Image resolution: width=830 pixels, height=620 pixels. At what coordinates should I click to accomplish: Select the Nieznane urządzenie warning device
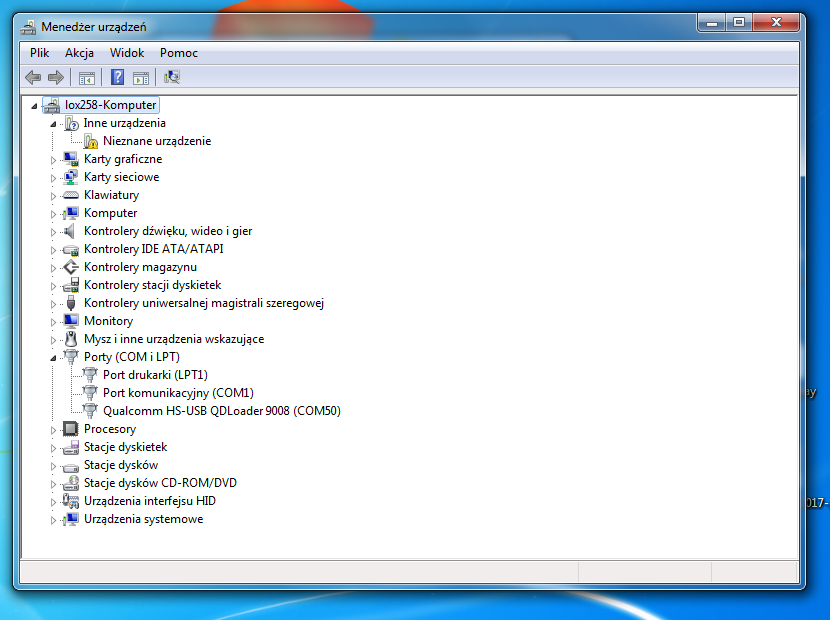click(x=156, y=141)
